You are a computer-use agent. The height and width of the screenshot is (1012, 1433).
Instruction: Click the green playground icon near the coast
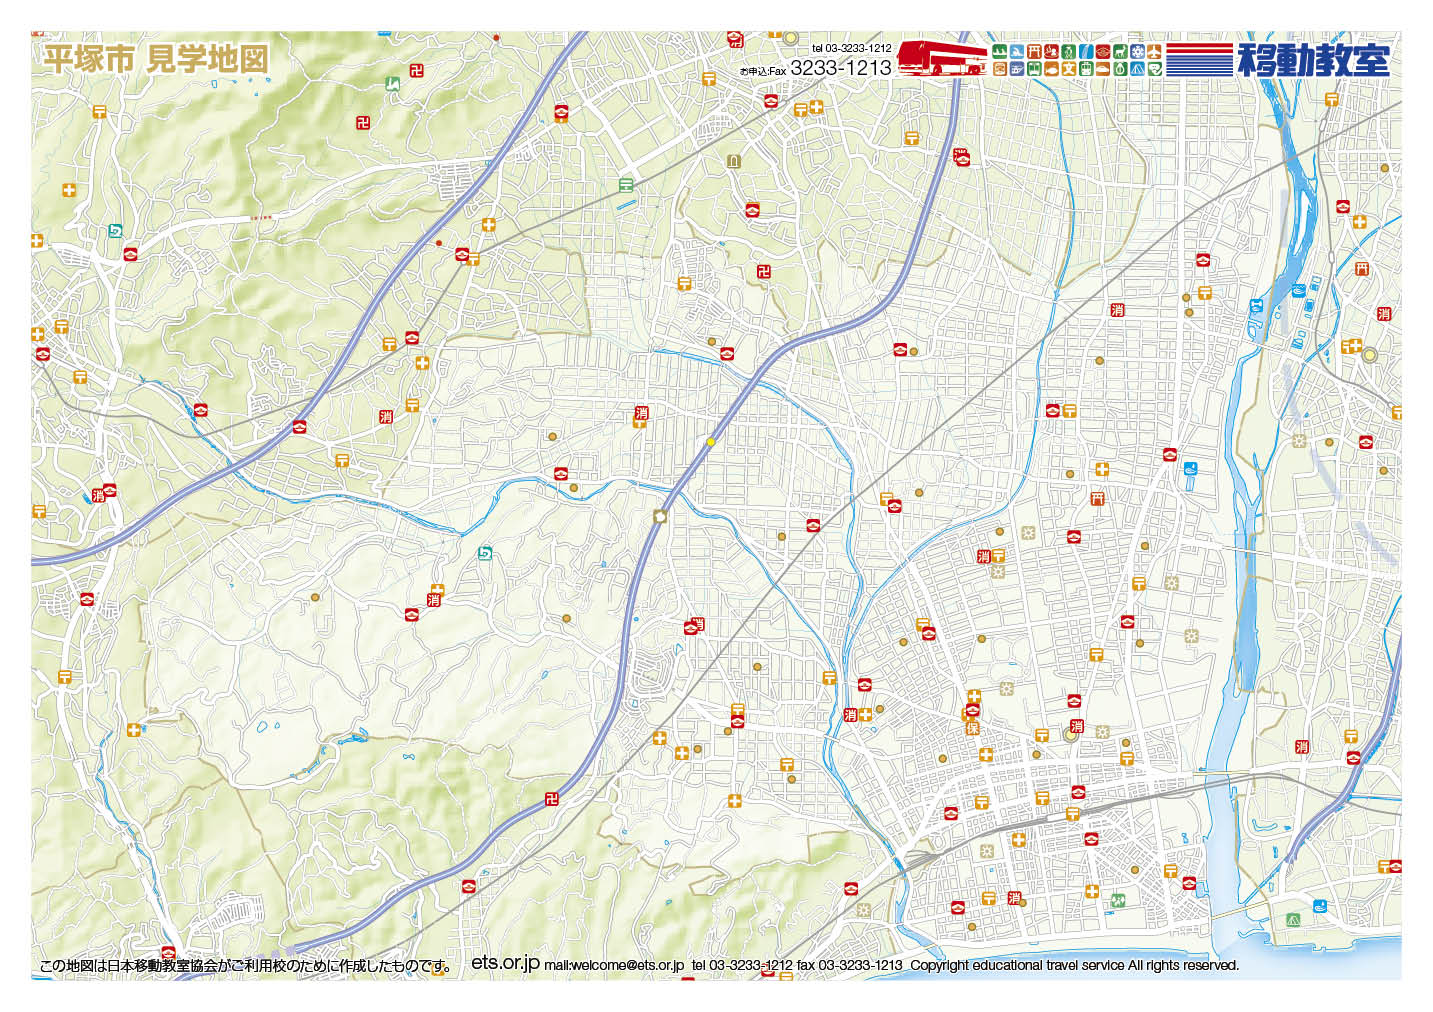click(1116, 899)
